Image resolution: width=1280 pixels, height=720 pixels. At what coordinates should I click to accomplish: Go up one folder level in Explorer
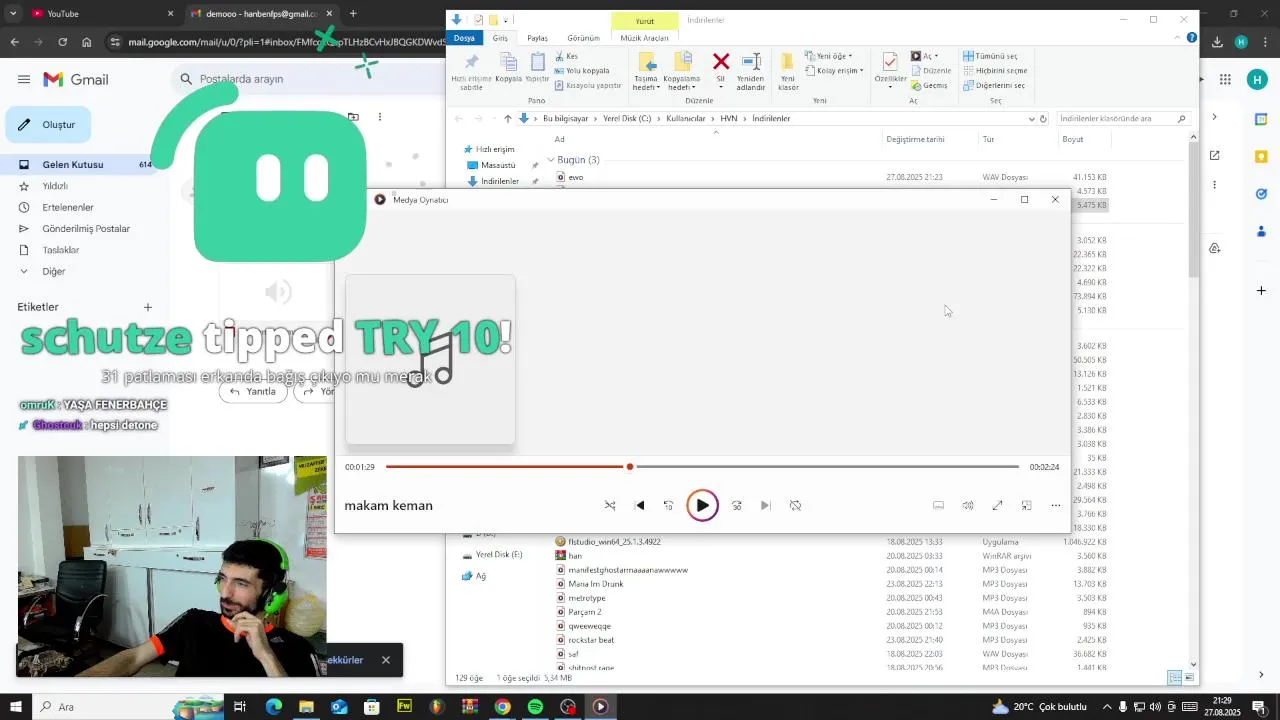(508, 119)
